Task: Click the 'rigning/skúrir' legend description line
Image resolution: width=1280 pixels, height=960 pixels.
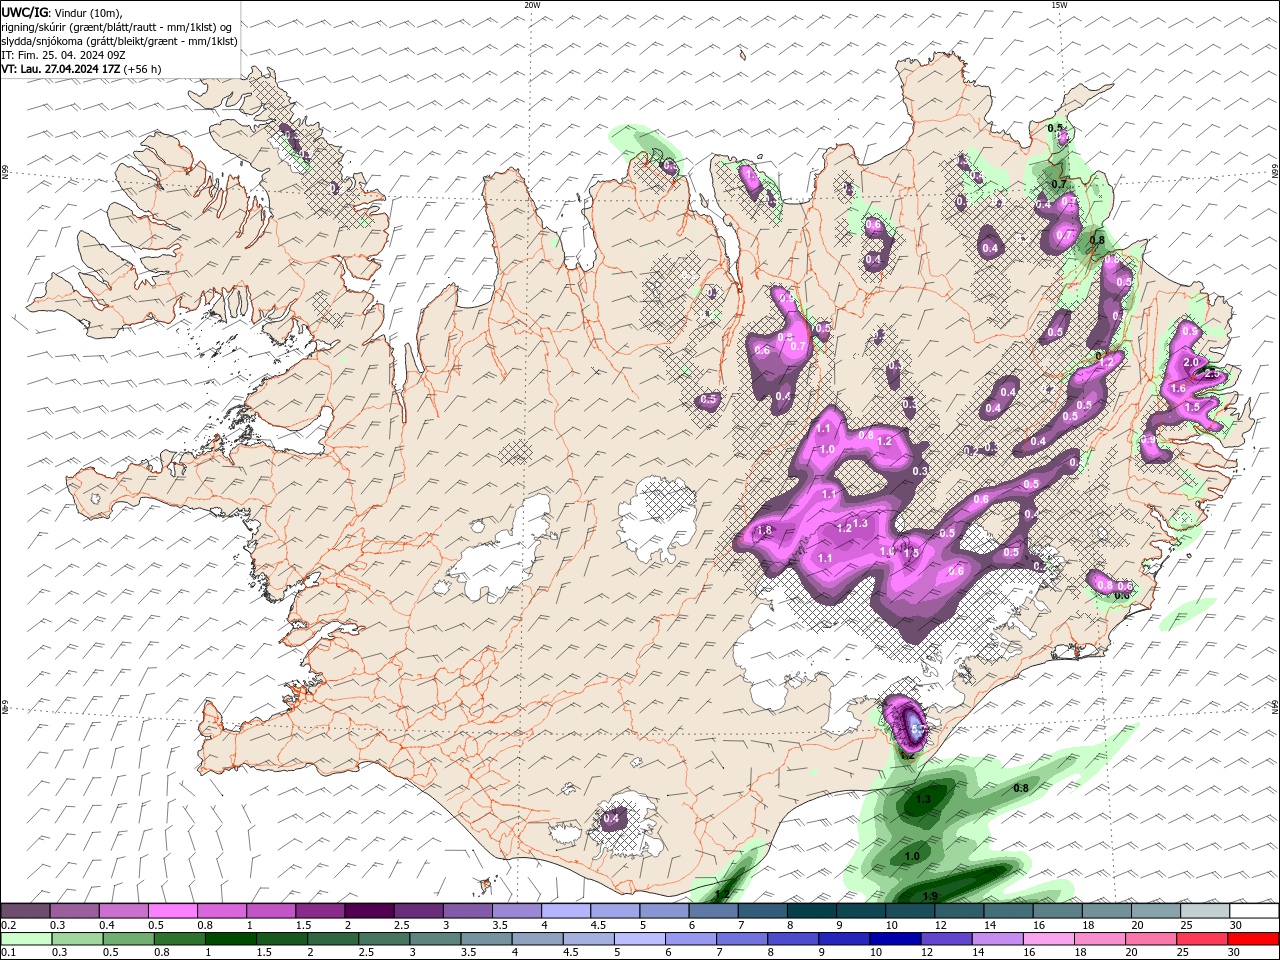Action: pos(117,27)
